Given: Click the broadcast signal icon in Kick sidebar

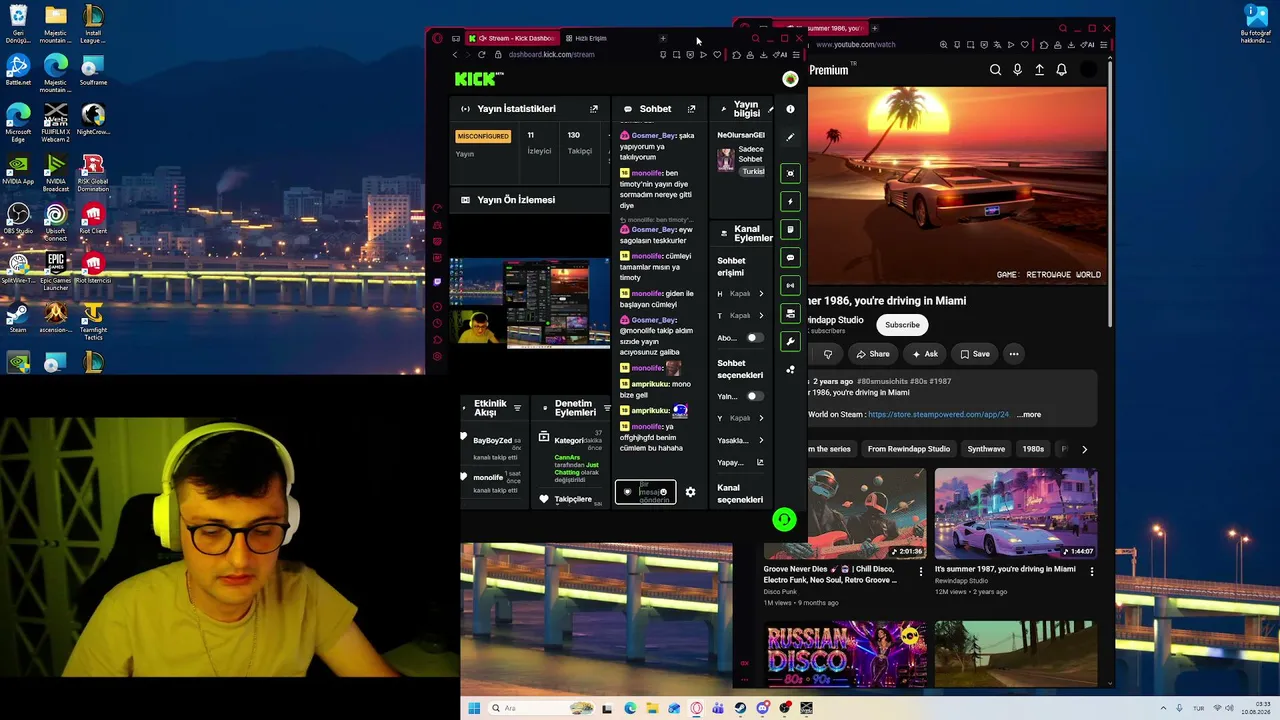Looking at the screenshot, I should tap(790, 285).
